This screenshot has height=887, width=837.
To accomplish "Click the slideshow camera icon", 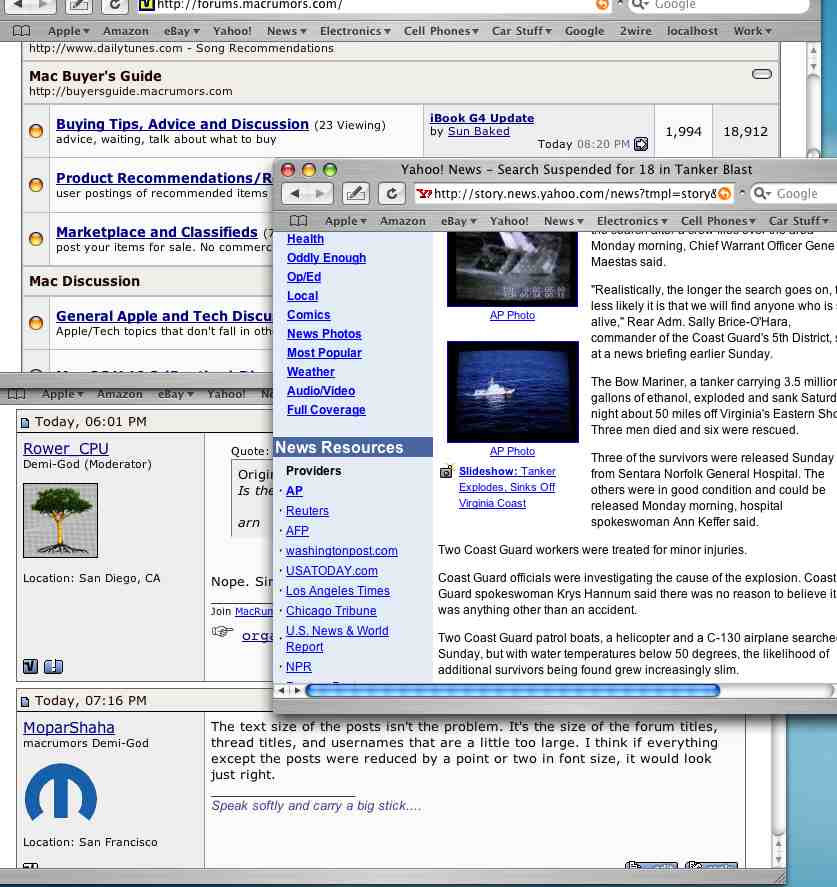I will coord(446,471).
